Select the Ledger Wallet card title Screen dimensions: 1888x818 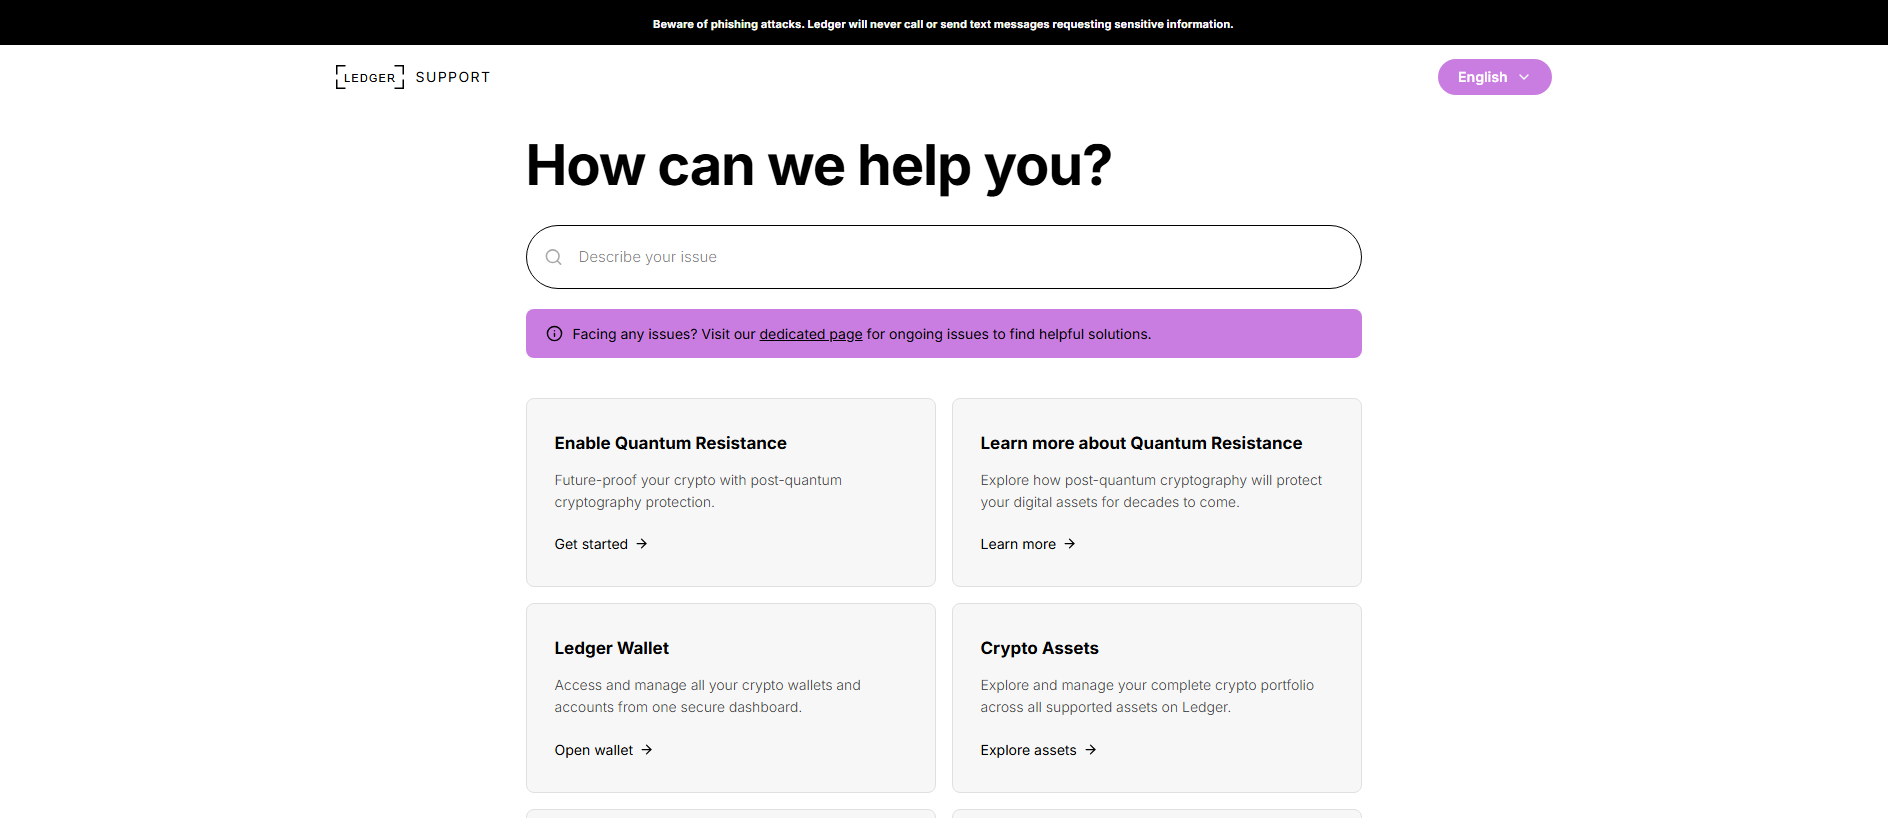[x=612, y=648]
